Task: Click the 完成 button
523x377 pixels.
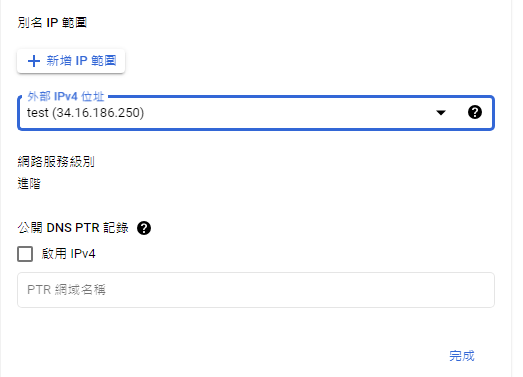Action: pos(462,356)
